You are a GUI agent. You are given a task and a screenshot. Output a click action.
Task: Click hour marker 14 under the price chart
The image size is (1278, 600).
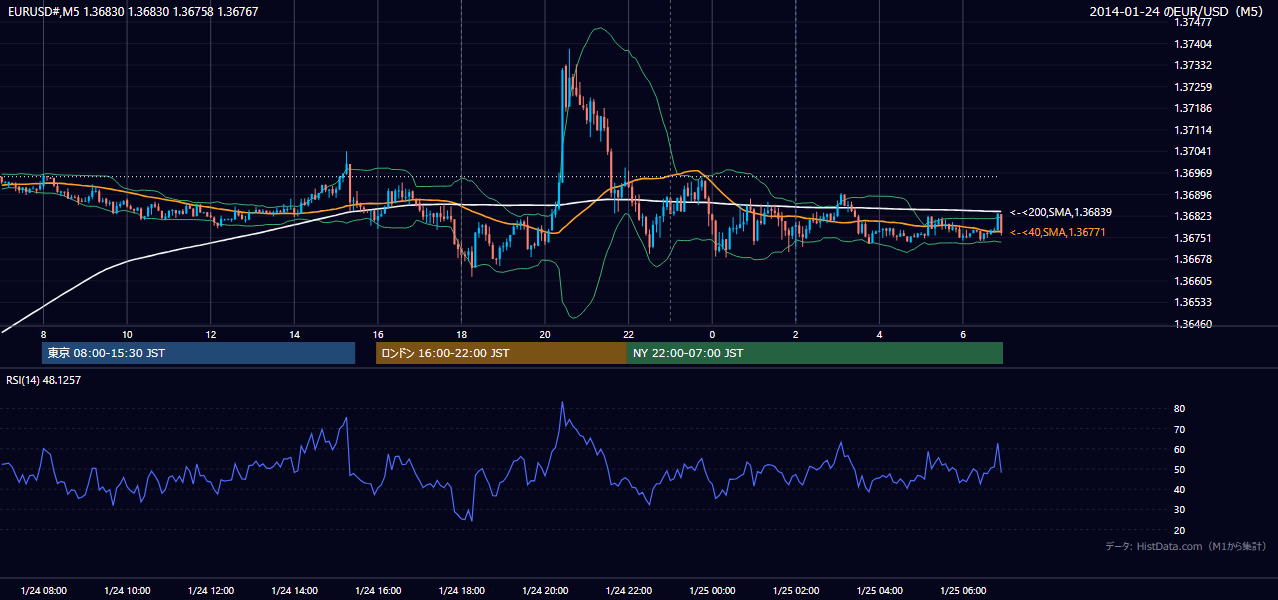tap(294, 333)
